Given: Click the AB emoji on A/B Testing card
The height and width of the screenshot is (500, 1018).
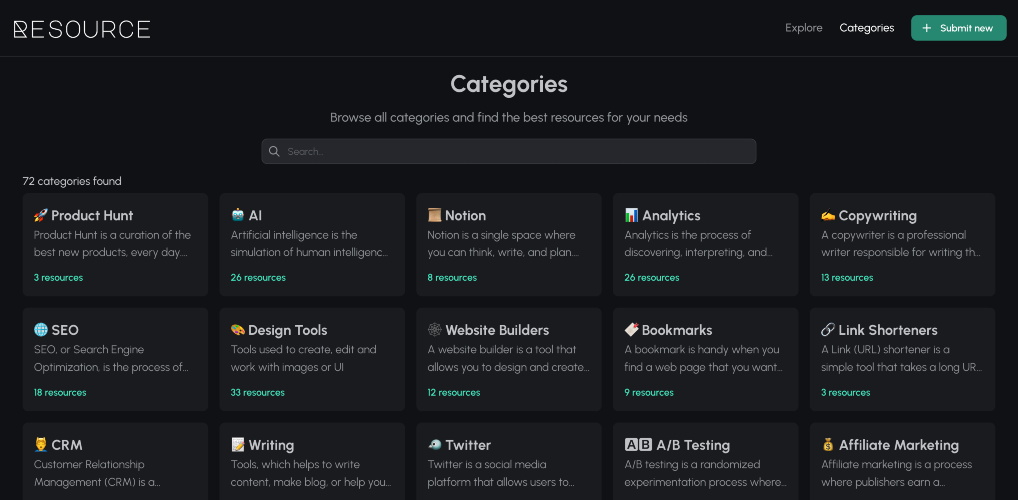Looking at the screenshot, I should tap(638, 445).
